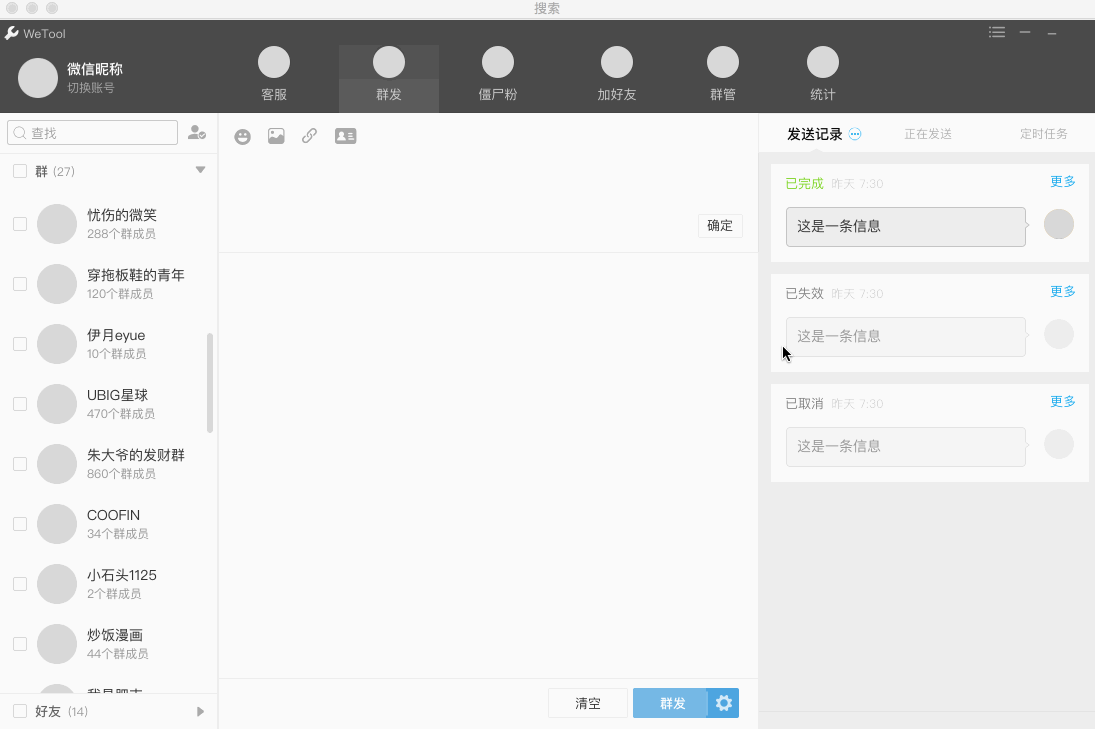
Task: Click the group list vertical scrollbar
Action: point(210,383)
